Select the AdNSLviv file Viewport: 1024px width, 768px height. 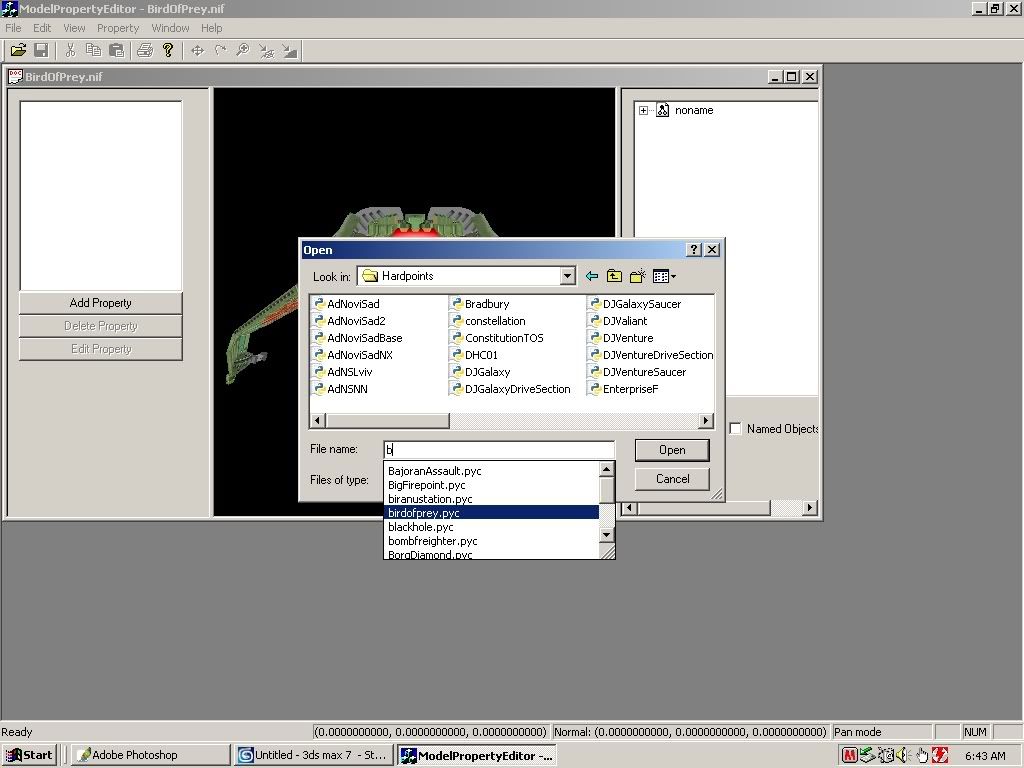[x=343, y=372]
